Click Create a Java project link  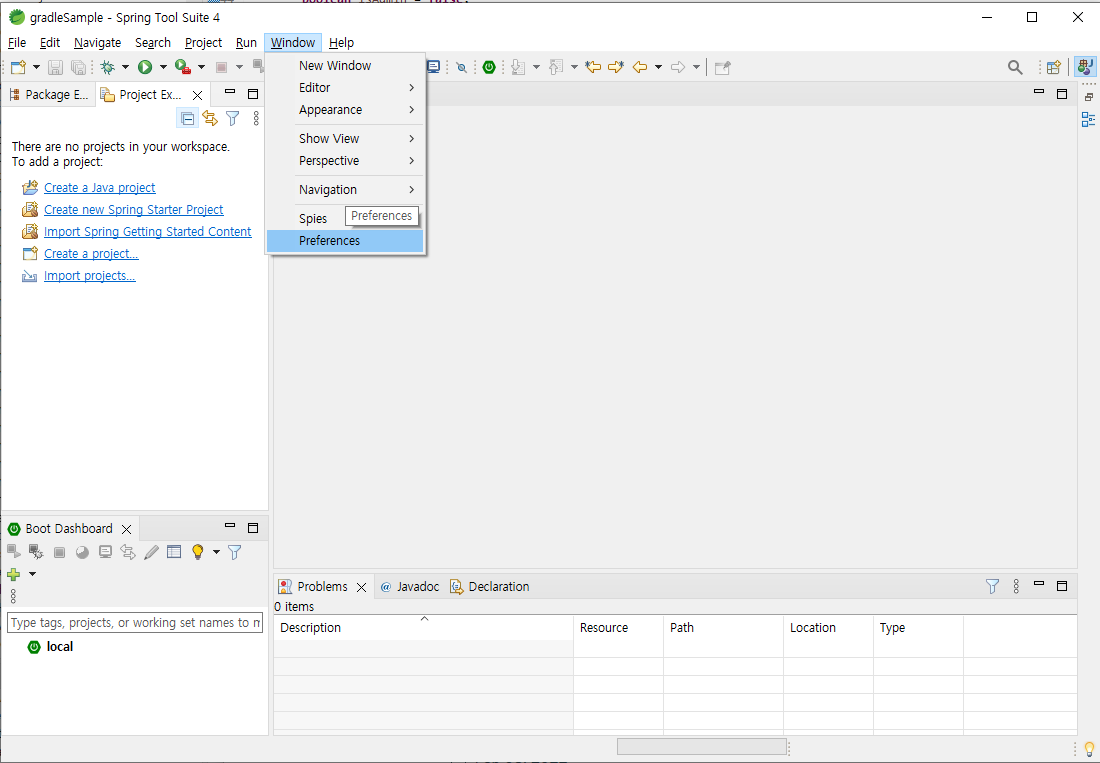coord(100,188)
